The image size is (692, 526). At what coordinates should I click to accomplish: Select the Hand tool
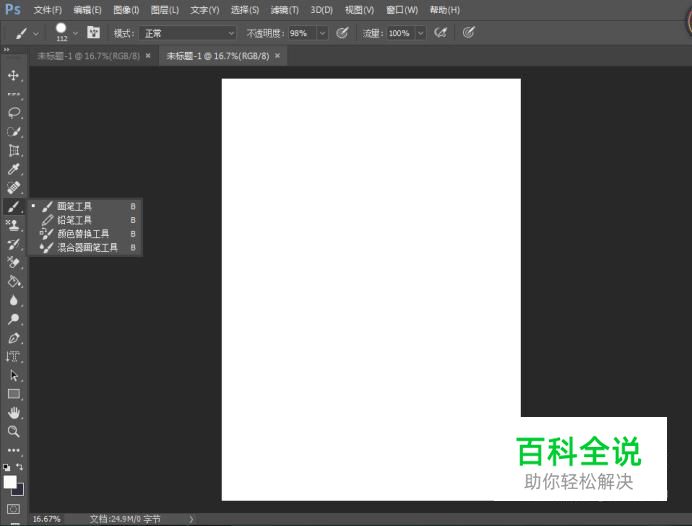coord(13,413)
